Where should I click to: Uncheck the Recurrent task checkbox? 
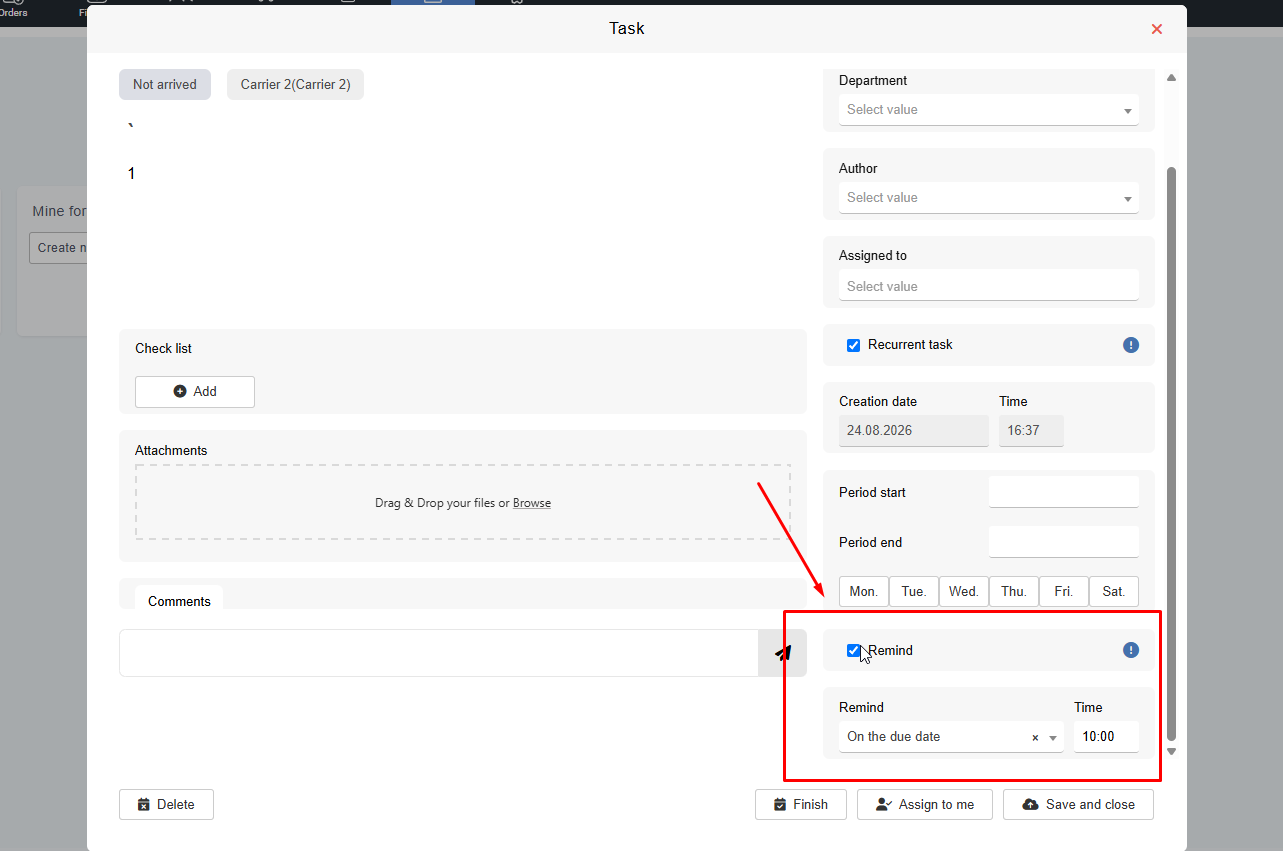click(x=853, y=345)
